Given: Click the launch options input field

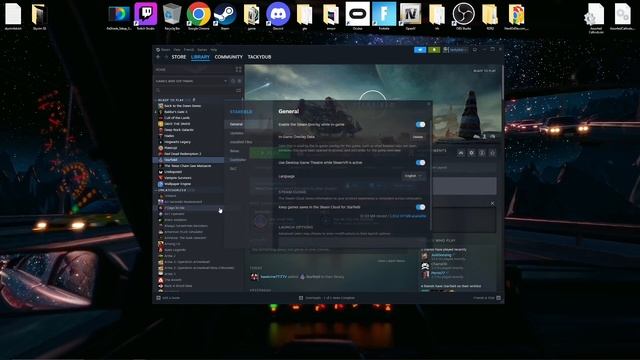Looking at the screenshot, I should pos(352,242).
